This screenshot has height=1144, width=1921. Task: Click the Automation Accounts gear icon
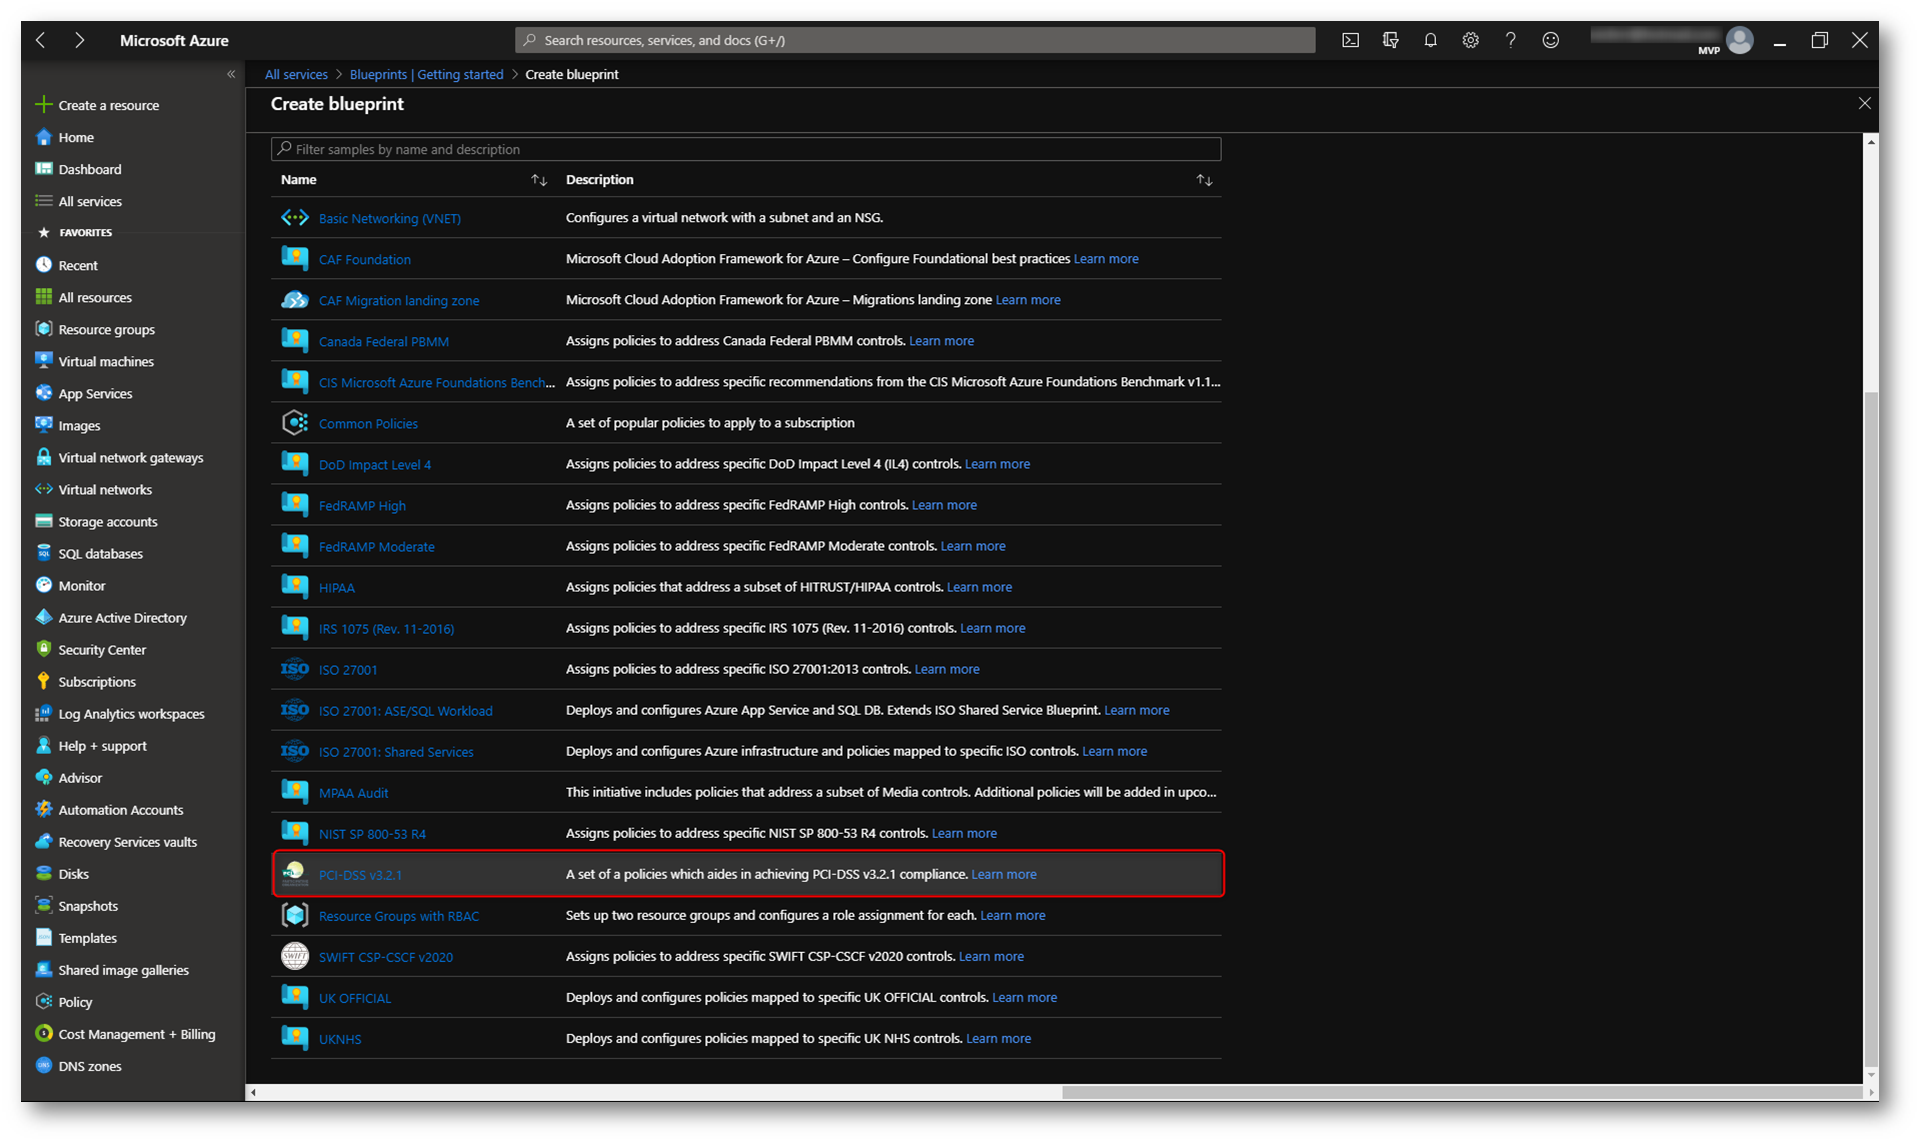43,809
